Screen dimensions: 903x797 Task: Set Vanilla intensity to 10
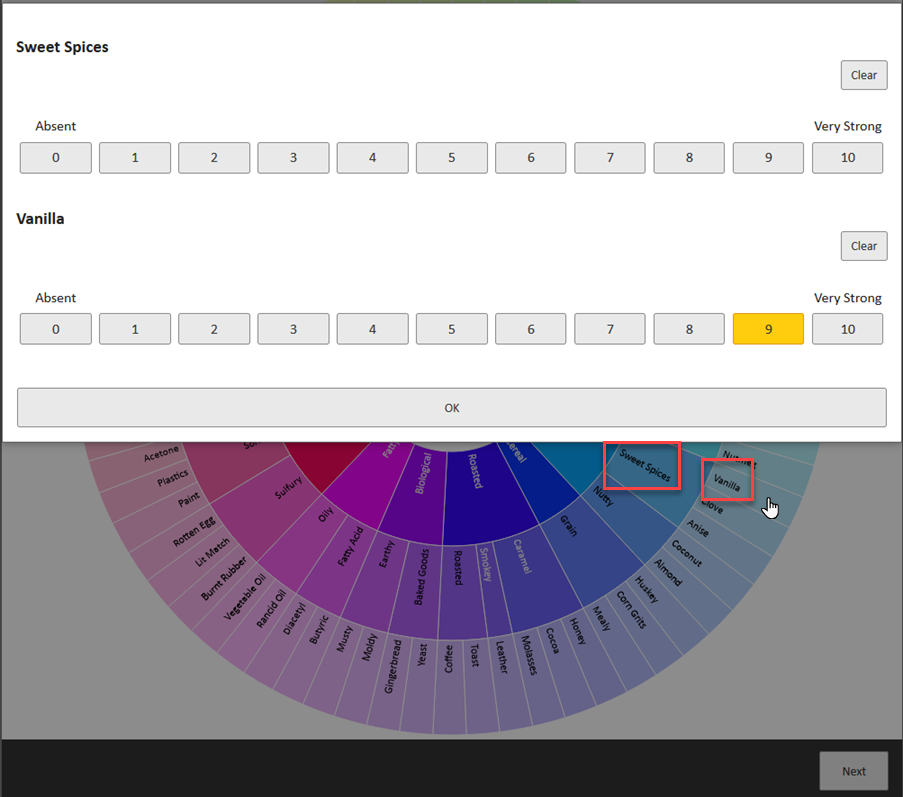point(847,329)
